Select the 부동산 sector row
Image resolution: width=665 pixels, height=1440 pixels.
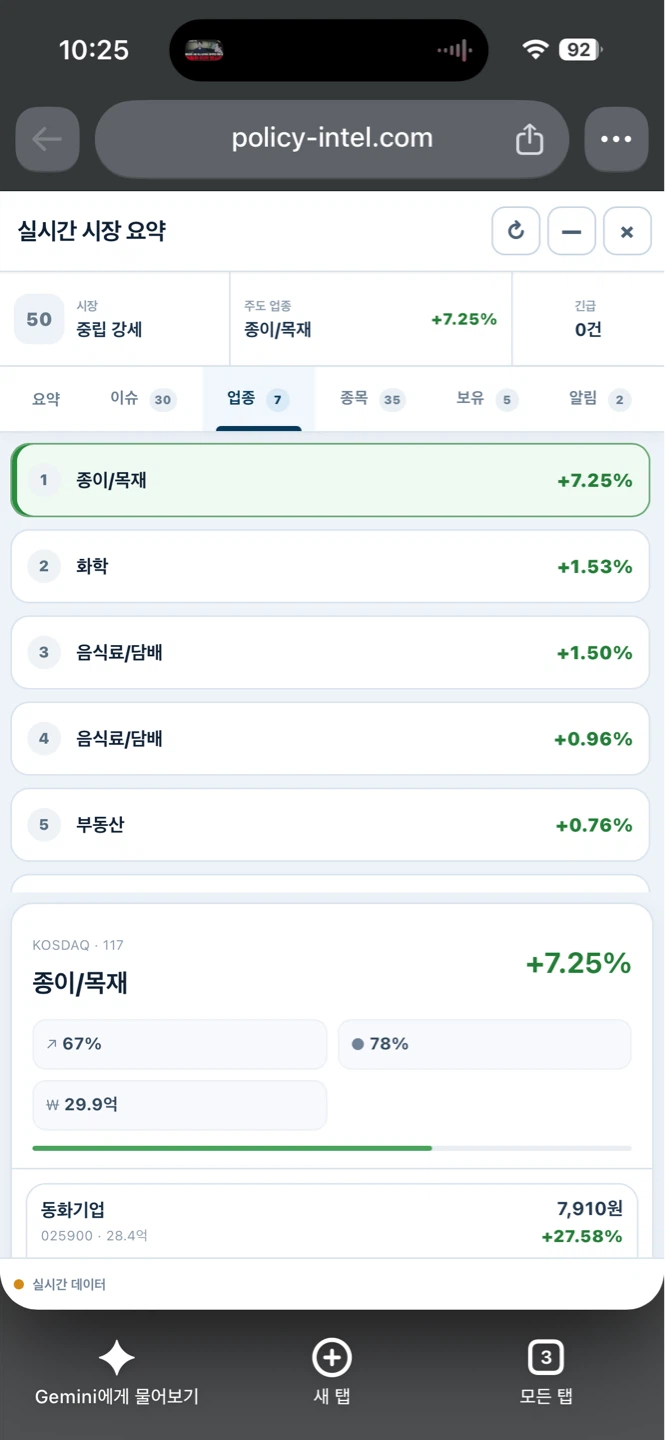point(330,825)
